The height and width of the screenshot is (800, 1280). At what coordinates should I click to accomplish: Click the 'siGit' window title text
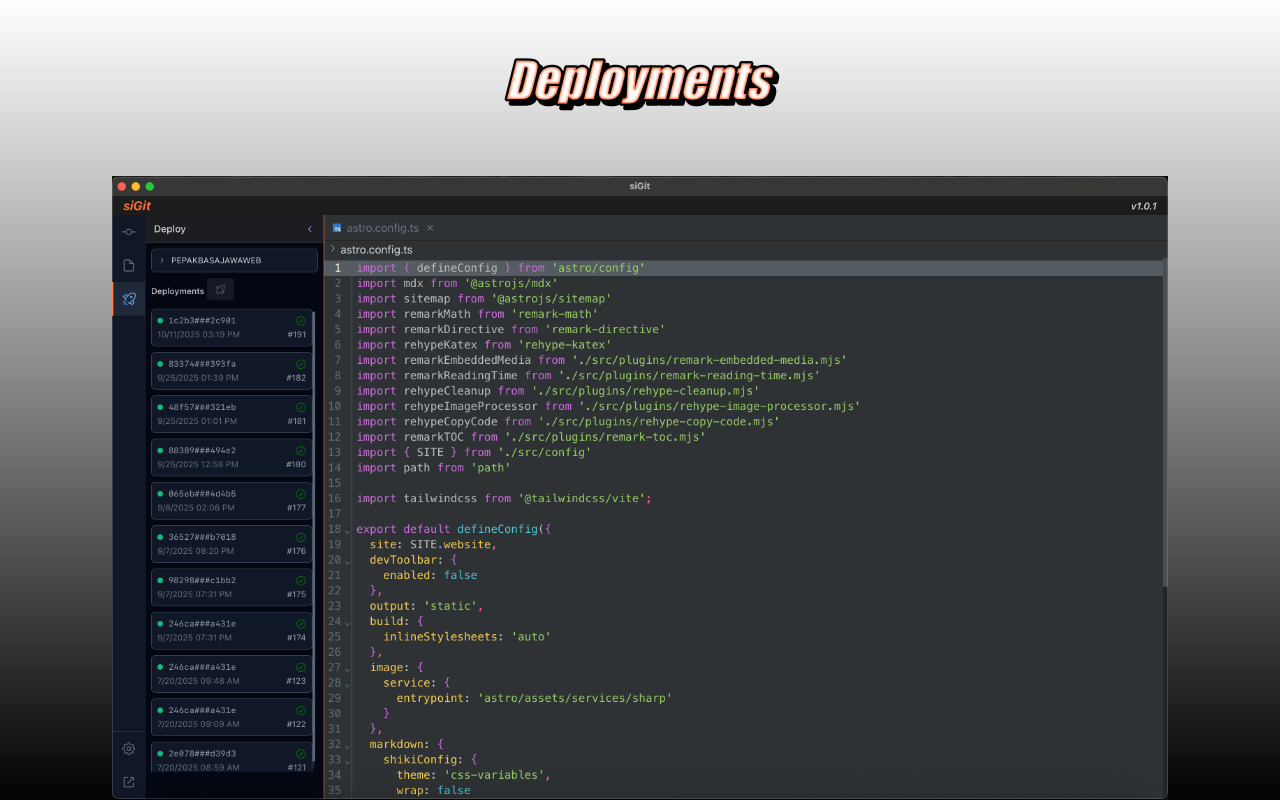tap(640, 186)
